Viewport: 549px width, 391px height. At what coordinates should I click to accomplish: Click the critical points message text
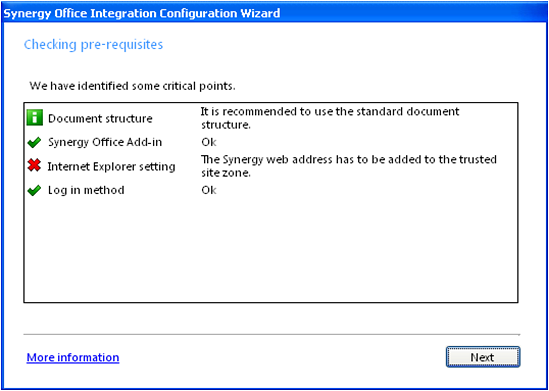132,86
